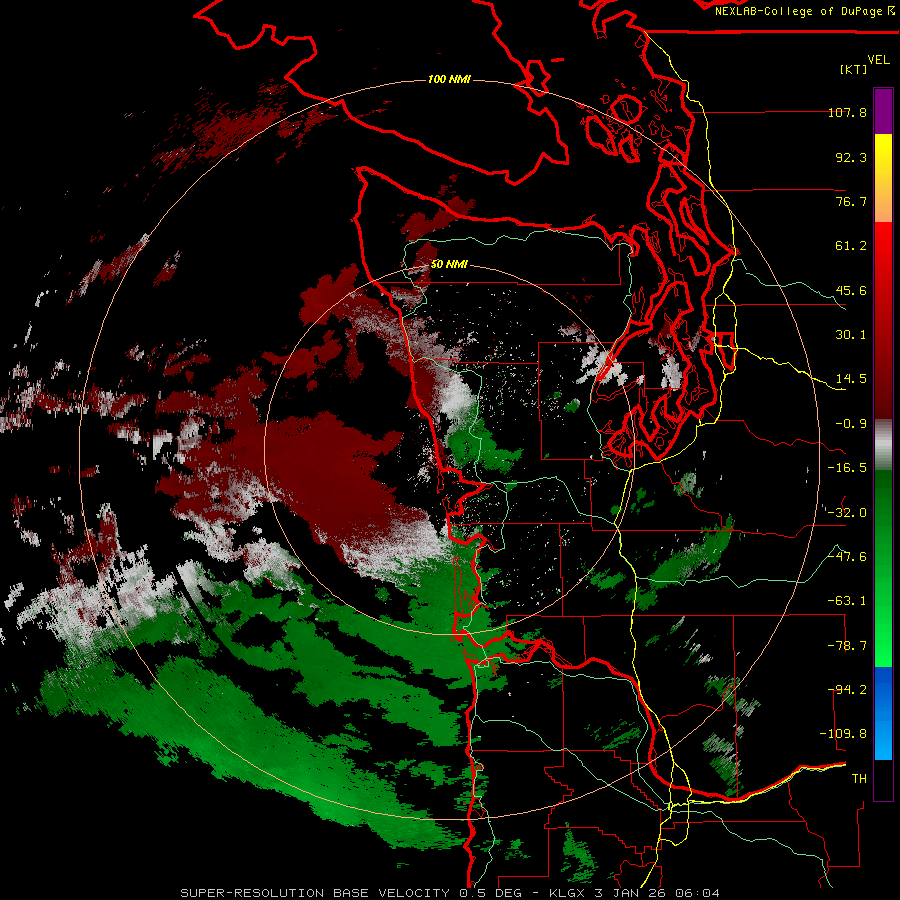Click the -16.5 value on velocity scale
The height and width of the screenshot is (900, 900).
tap(847, 468)
